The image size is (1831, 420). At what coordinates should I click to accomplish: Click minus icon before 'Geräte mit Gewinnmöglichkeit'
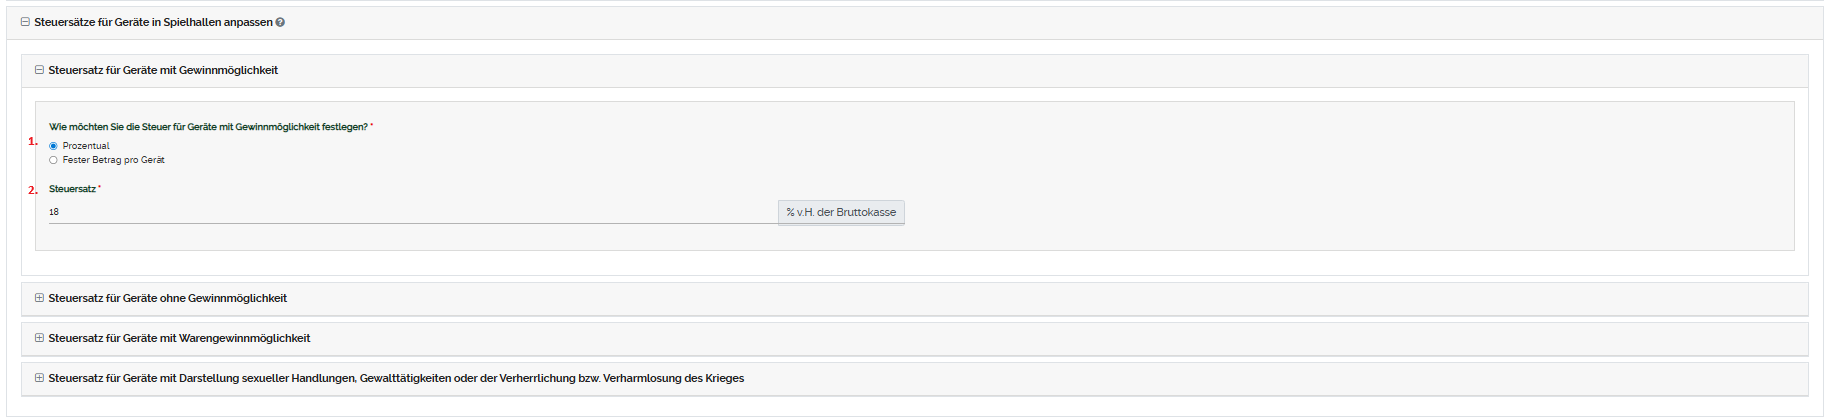[39, 70]
